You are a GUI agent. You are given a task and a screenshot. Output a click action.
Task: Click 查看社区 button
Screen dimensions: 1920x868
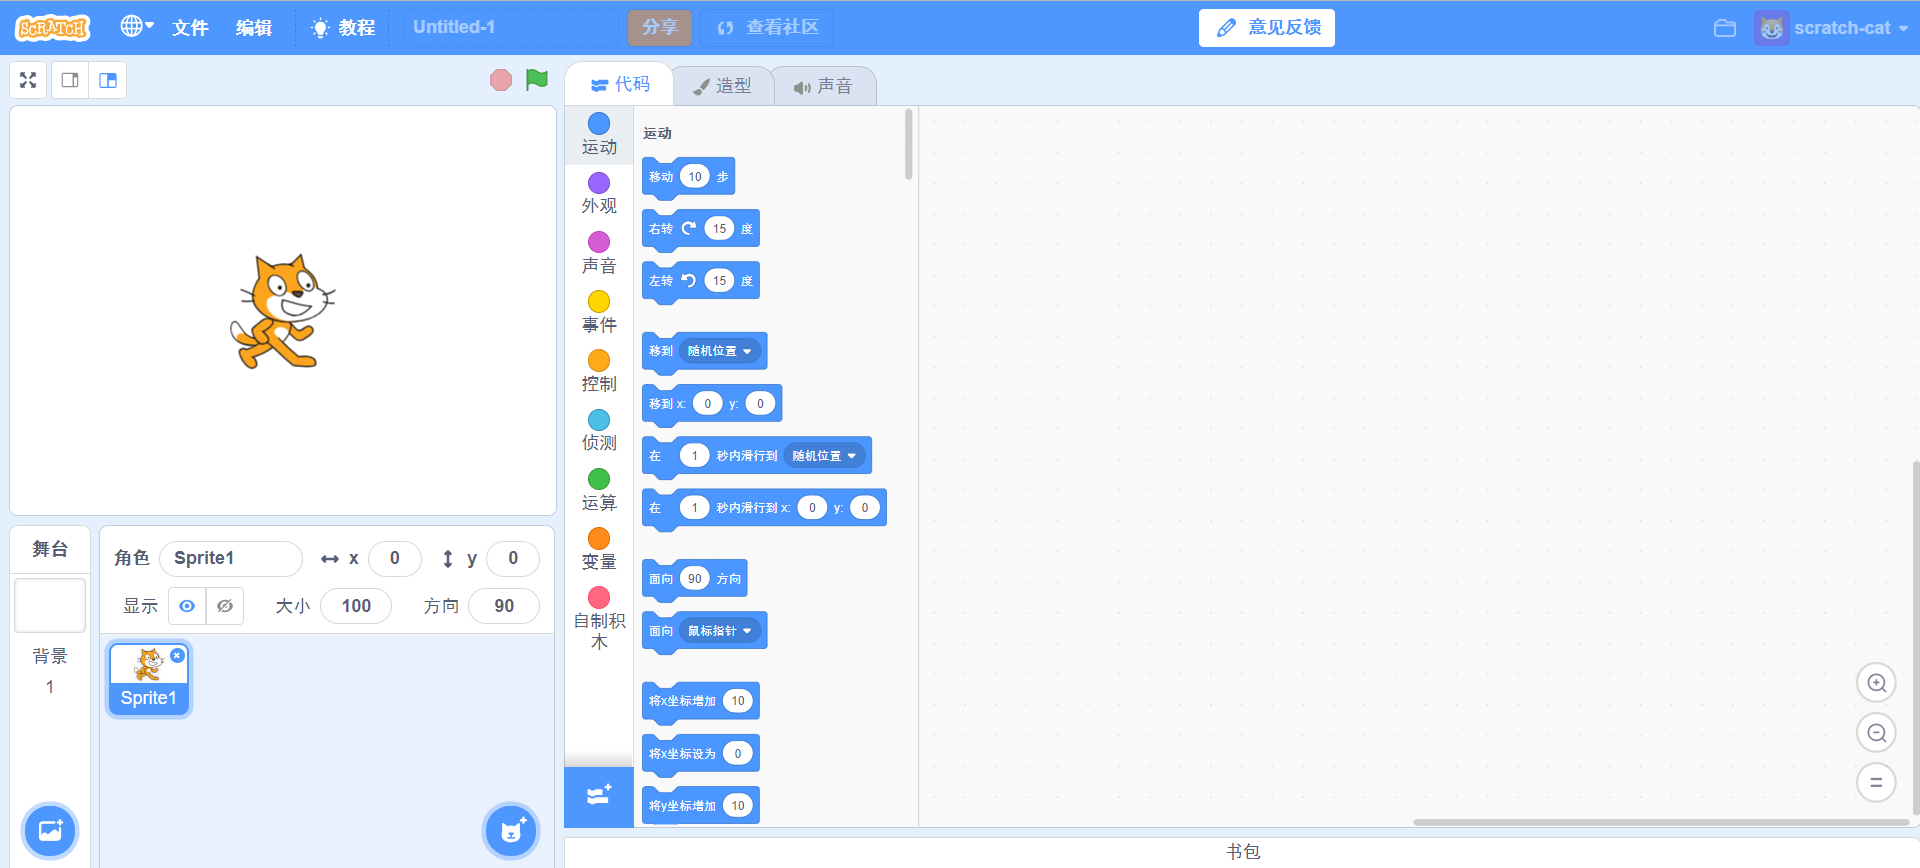pos(767,27)
